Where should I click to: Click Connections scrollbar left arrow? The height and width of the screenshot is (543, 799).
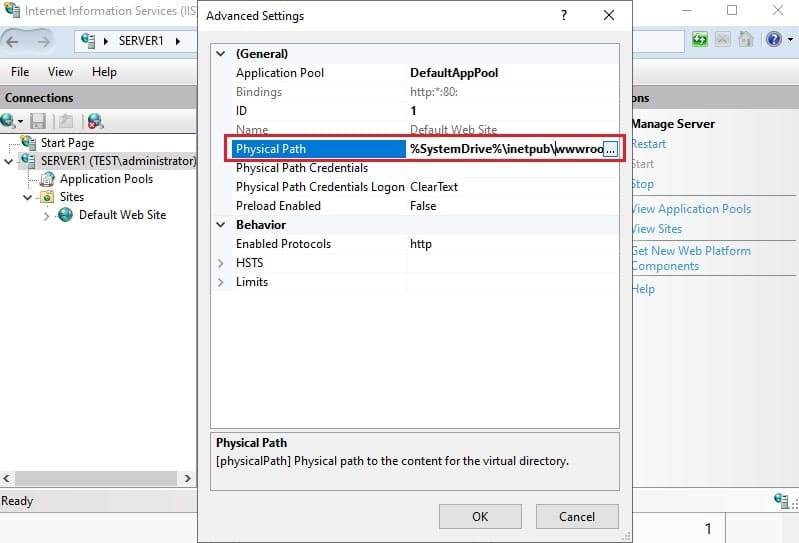(x=7, y=478)
